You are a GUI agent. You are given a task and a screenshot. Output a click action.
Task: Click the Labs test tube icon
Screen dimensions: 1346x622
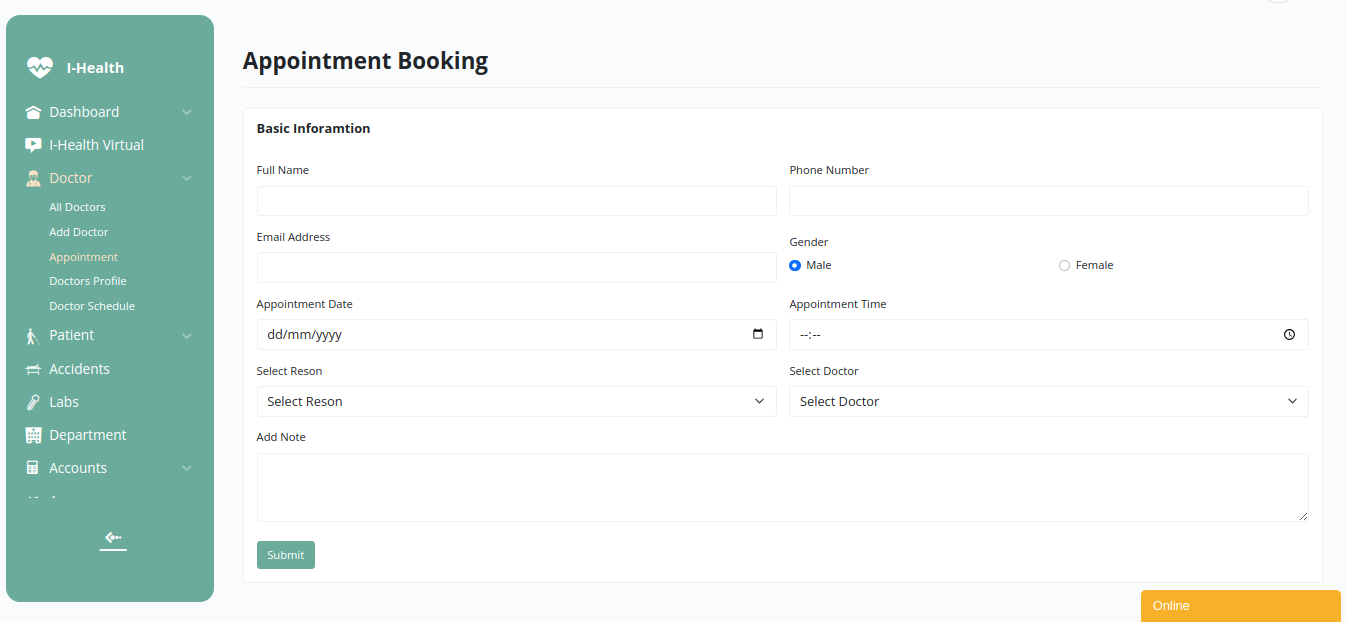[x=33, y=403]
